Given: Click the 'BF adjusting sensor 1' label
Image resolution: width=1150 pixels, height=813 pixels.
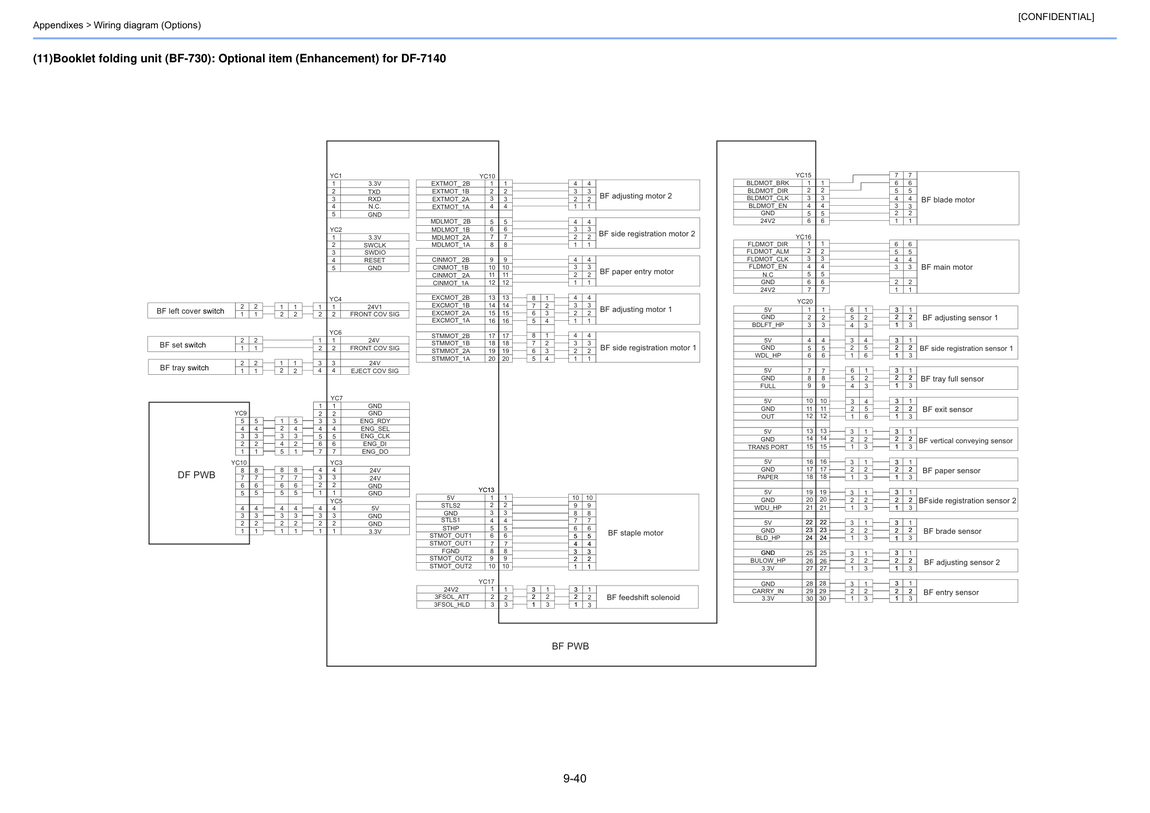Looking at the screenshot, I should tap(960, 317).
